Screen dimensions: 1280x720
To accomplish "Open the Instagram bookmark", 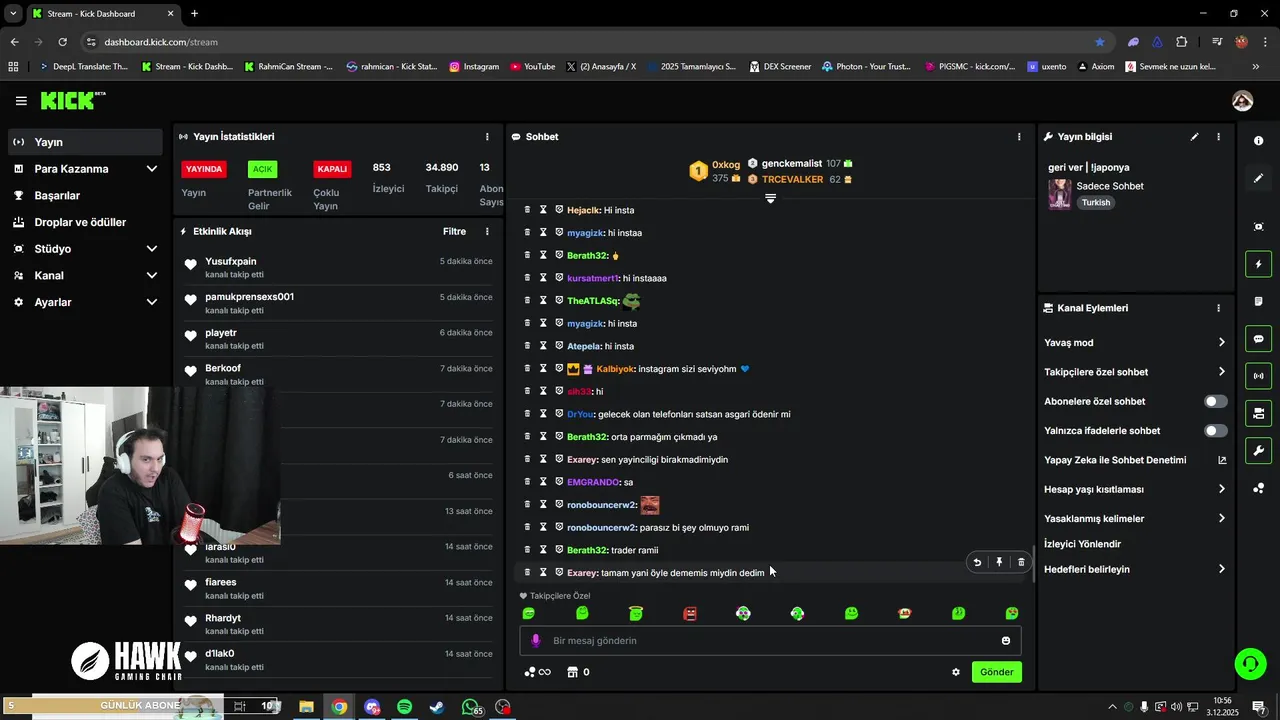I will click(x=474, y=67).
